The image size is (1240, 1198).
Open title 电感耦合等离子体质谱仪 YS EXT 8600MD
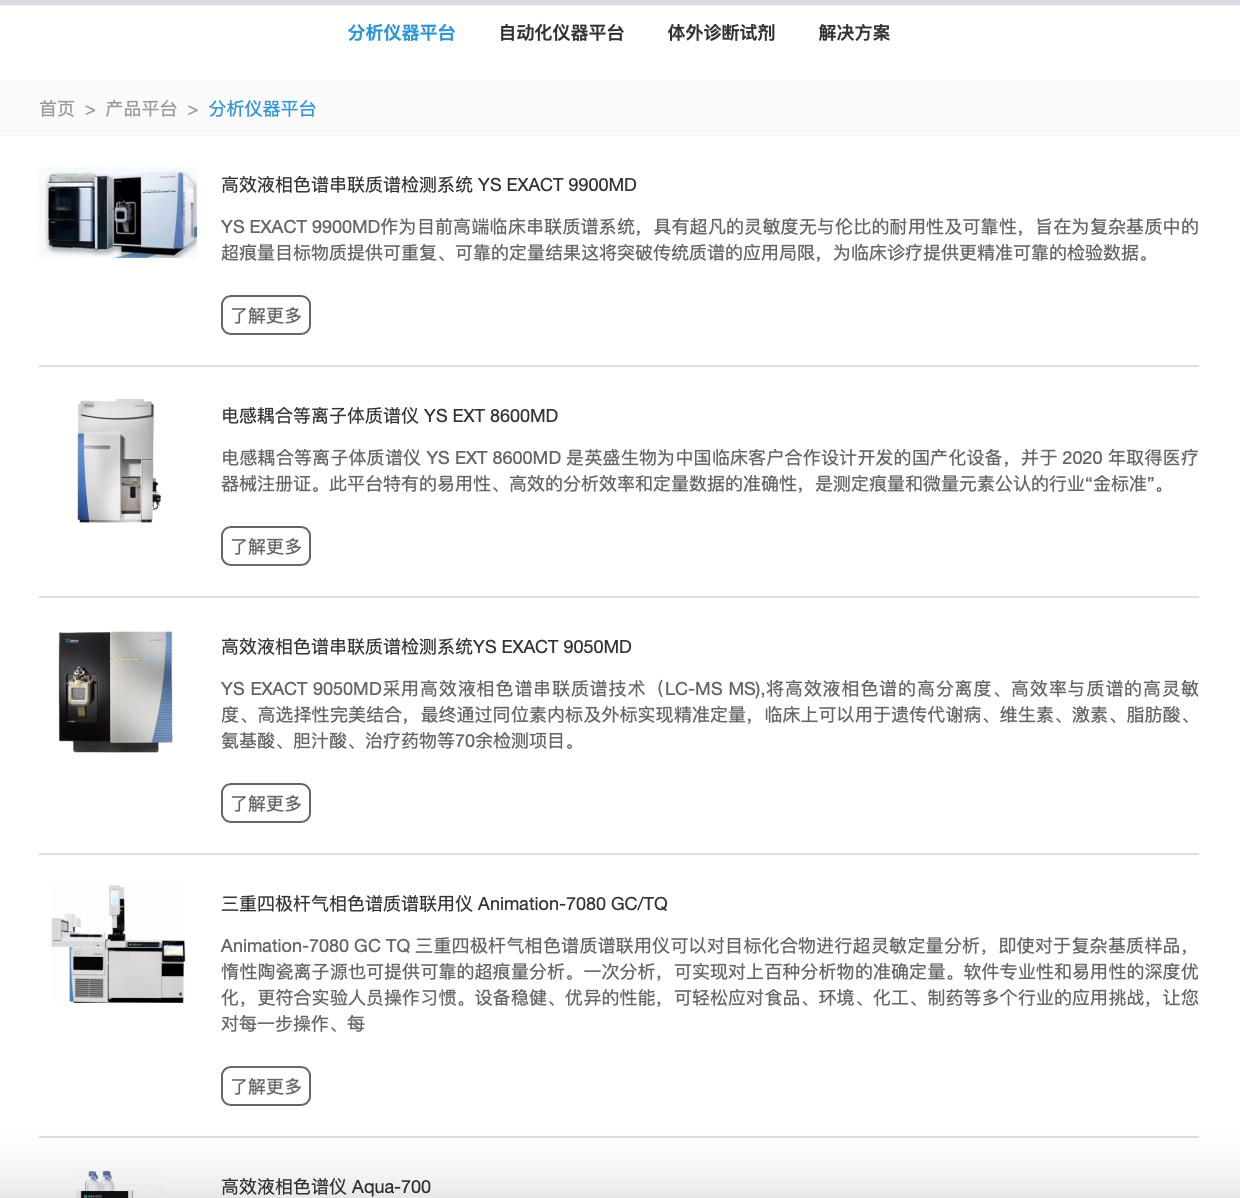[x=389, y=416]
